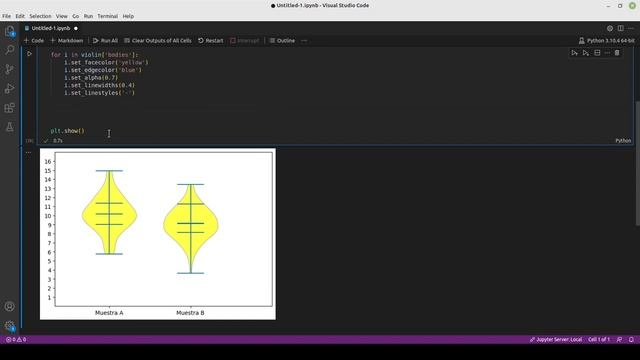Click the violin plot output image

click(158, 234)
